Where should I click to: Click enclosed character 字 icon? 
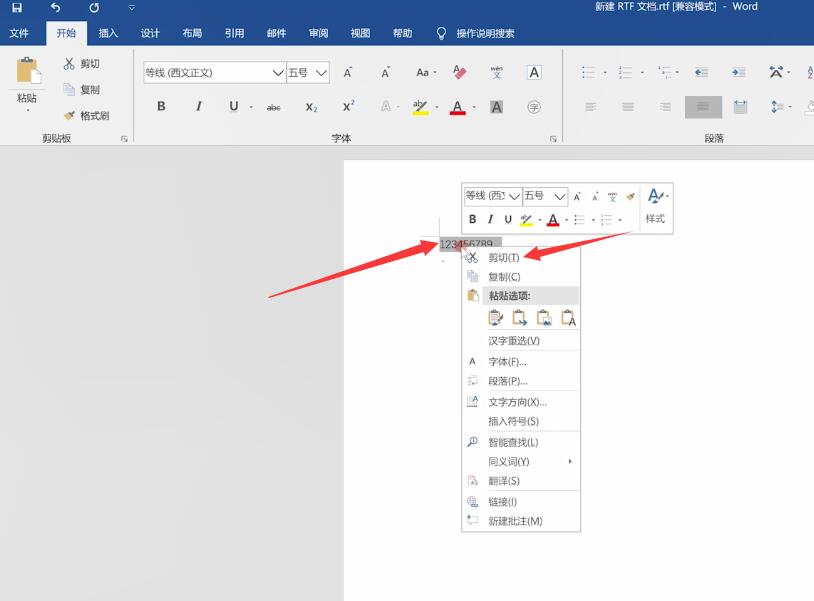tap(534, 107)
